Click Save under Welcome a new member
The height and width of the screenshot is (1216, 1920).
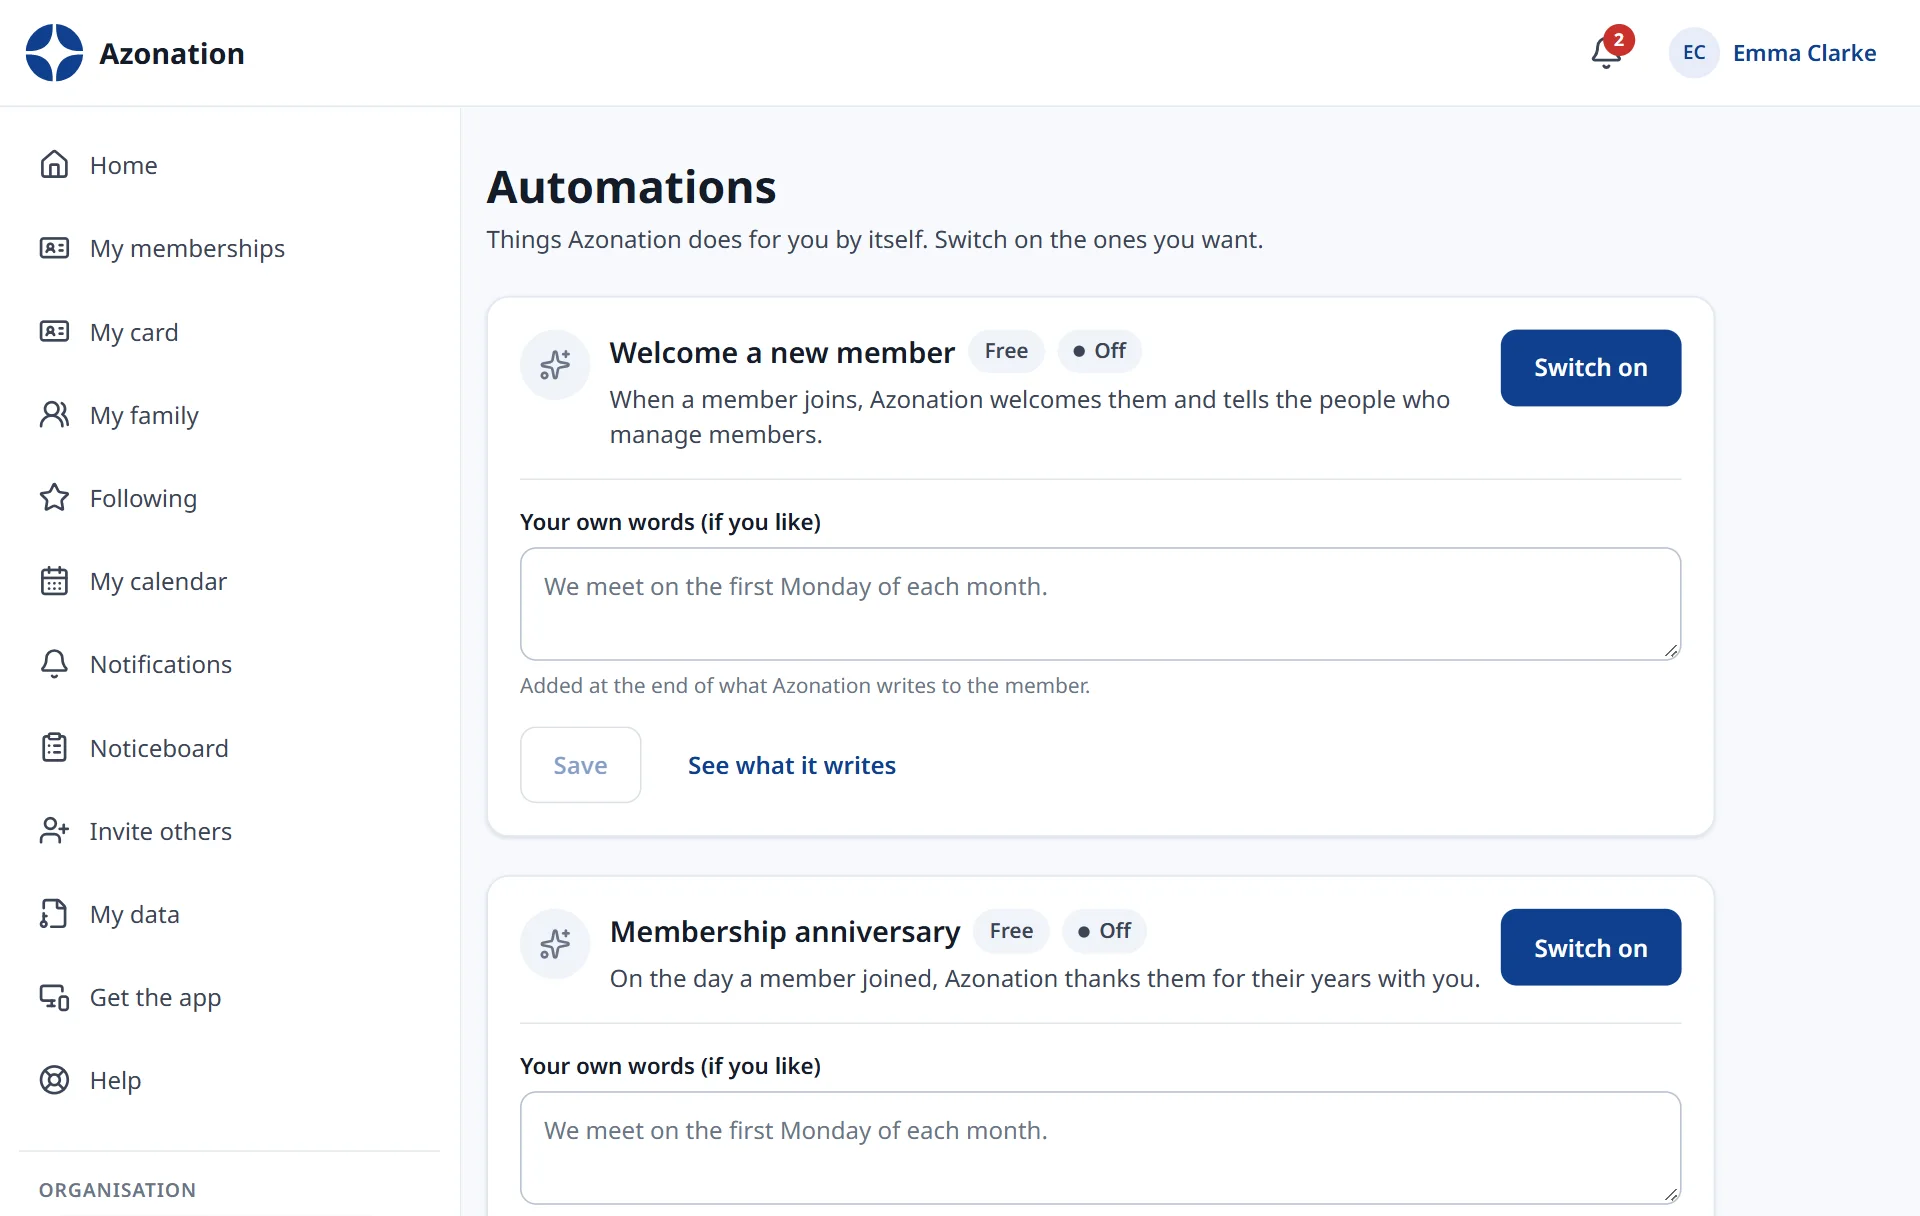(x=580, y=765)
